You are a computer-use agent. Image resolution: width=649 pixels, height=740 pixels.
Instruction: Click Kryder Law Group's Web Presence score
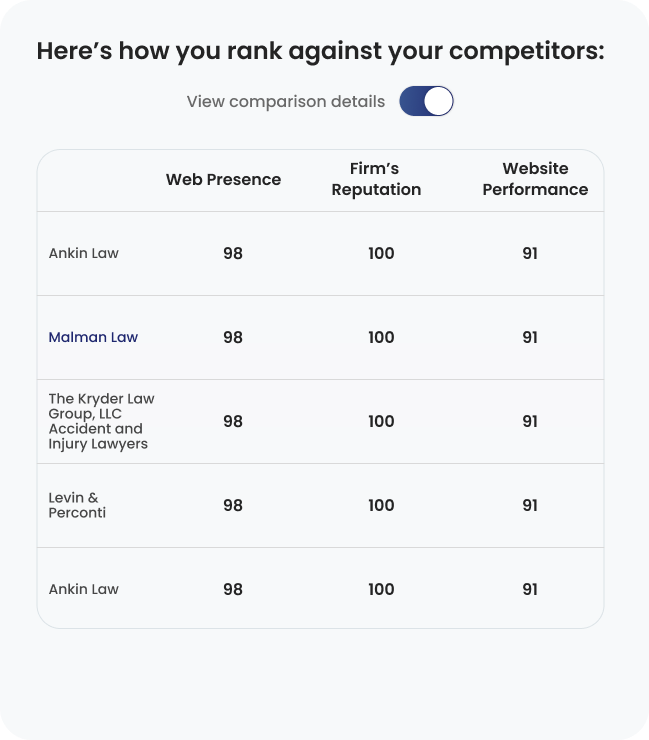point(233,421)
